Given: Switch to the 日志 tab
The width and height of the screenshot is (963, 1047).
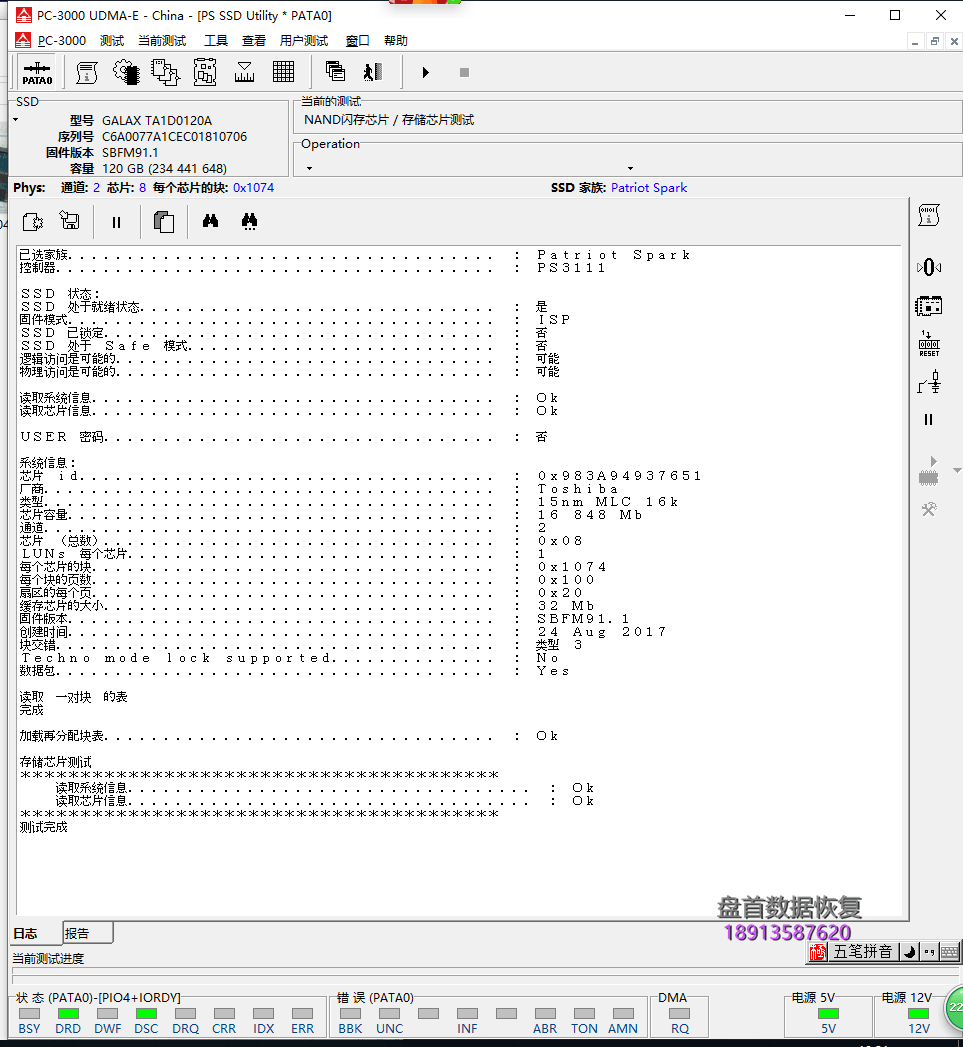Looking at the screenshot, I should [x=36, y=933].
